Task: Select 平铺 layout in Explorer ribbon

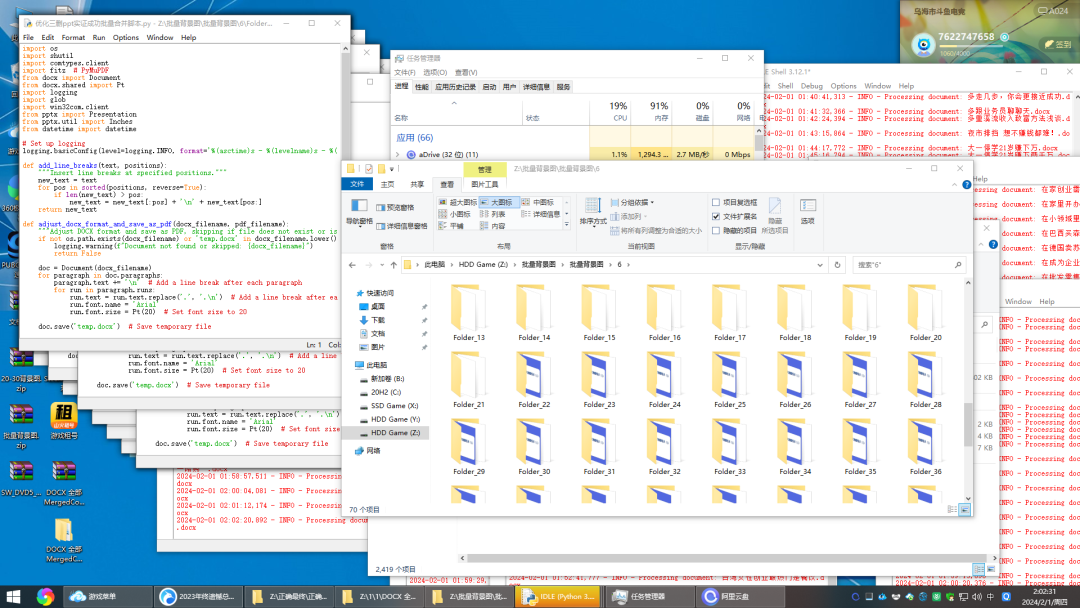Action: tap(451, 226)
